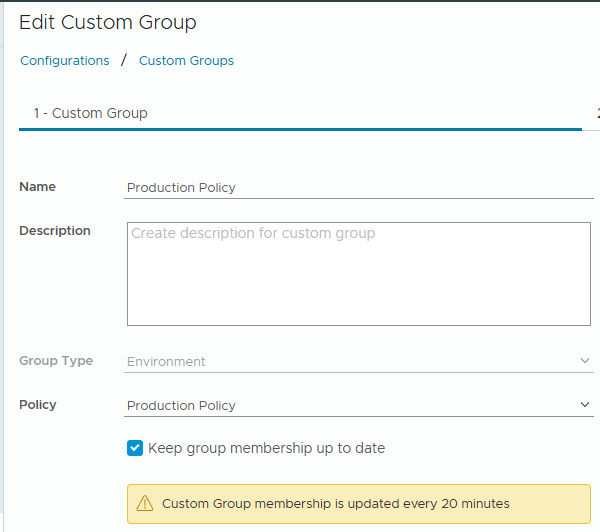
Task: Open the Group Type dropdown showing Environment
Action: [350, 361]
